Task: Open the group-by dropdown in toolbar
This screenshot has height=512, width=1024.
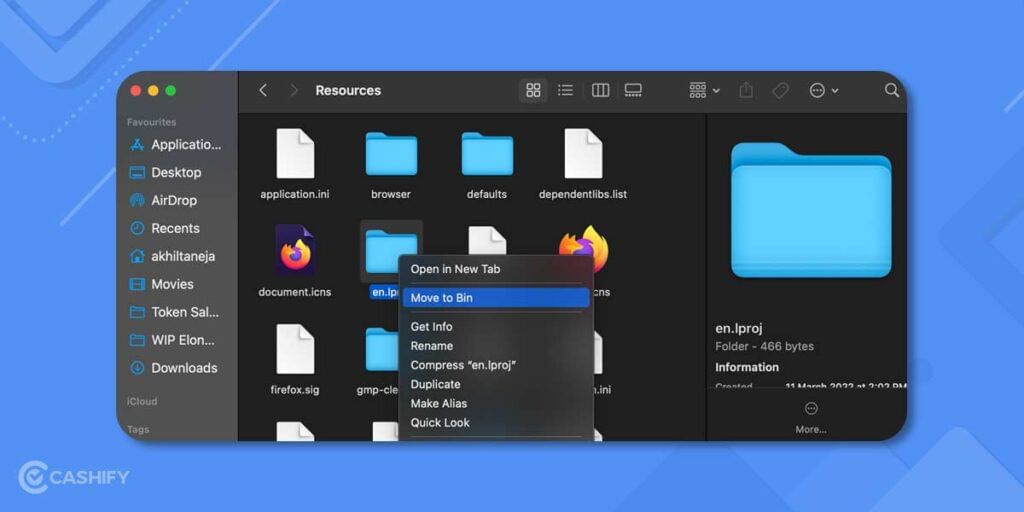Action: 704,91
